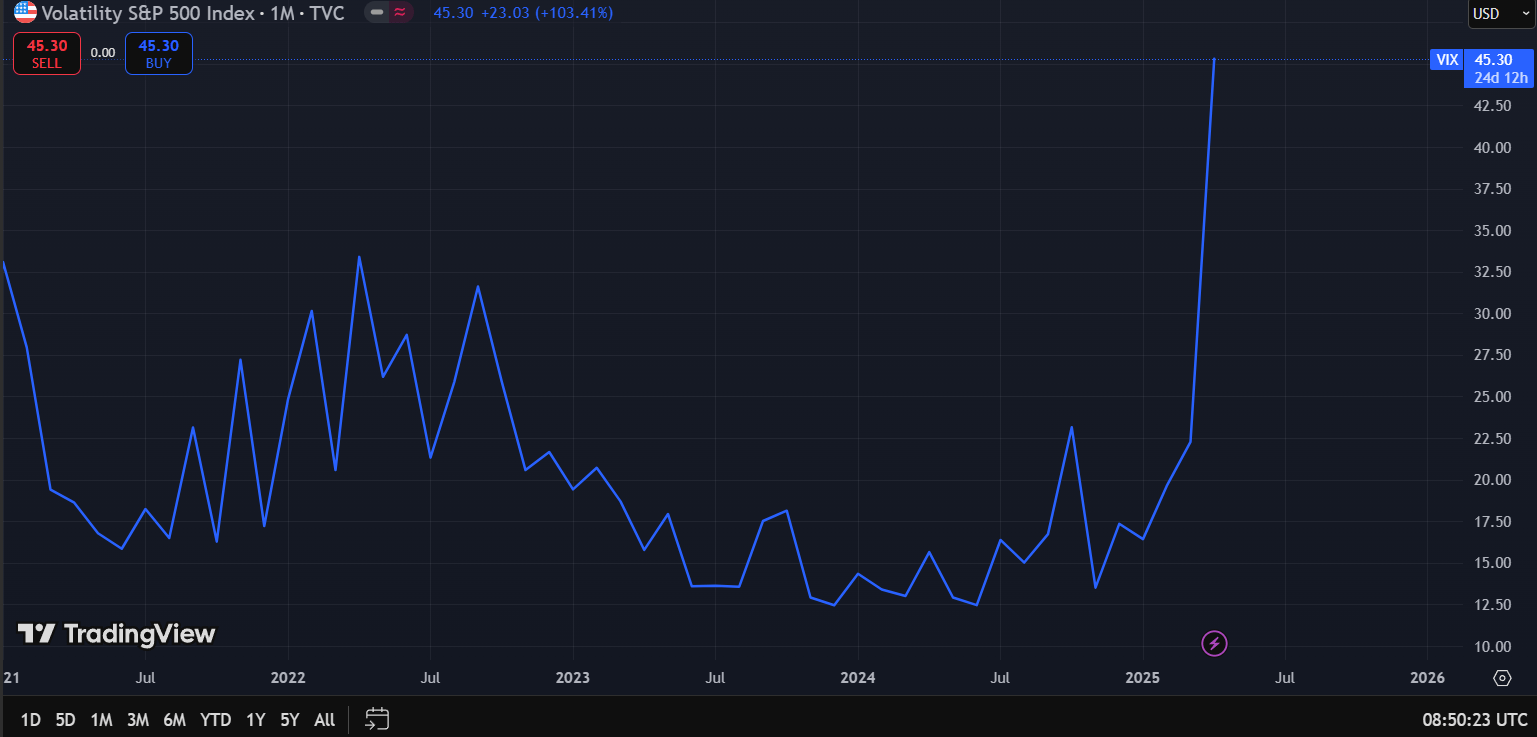The image size is (1537, 737).
Task: Open the USD currency dropdown
Action: point(1498,14)
